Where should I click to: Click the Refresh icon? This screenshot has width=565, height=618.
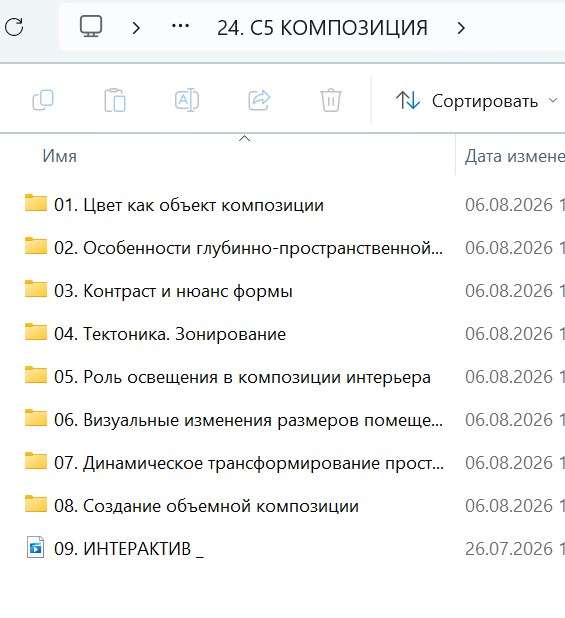point(14,27)
